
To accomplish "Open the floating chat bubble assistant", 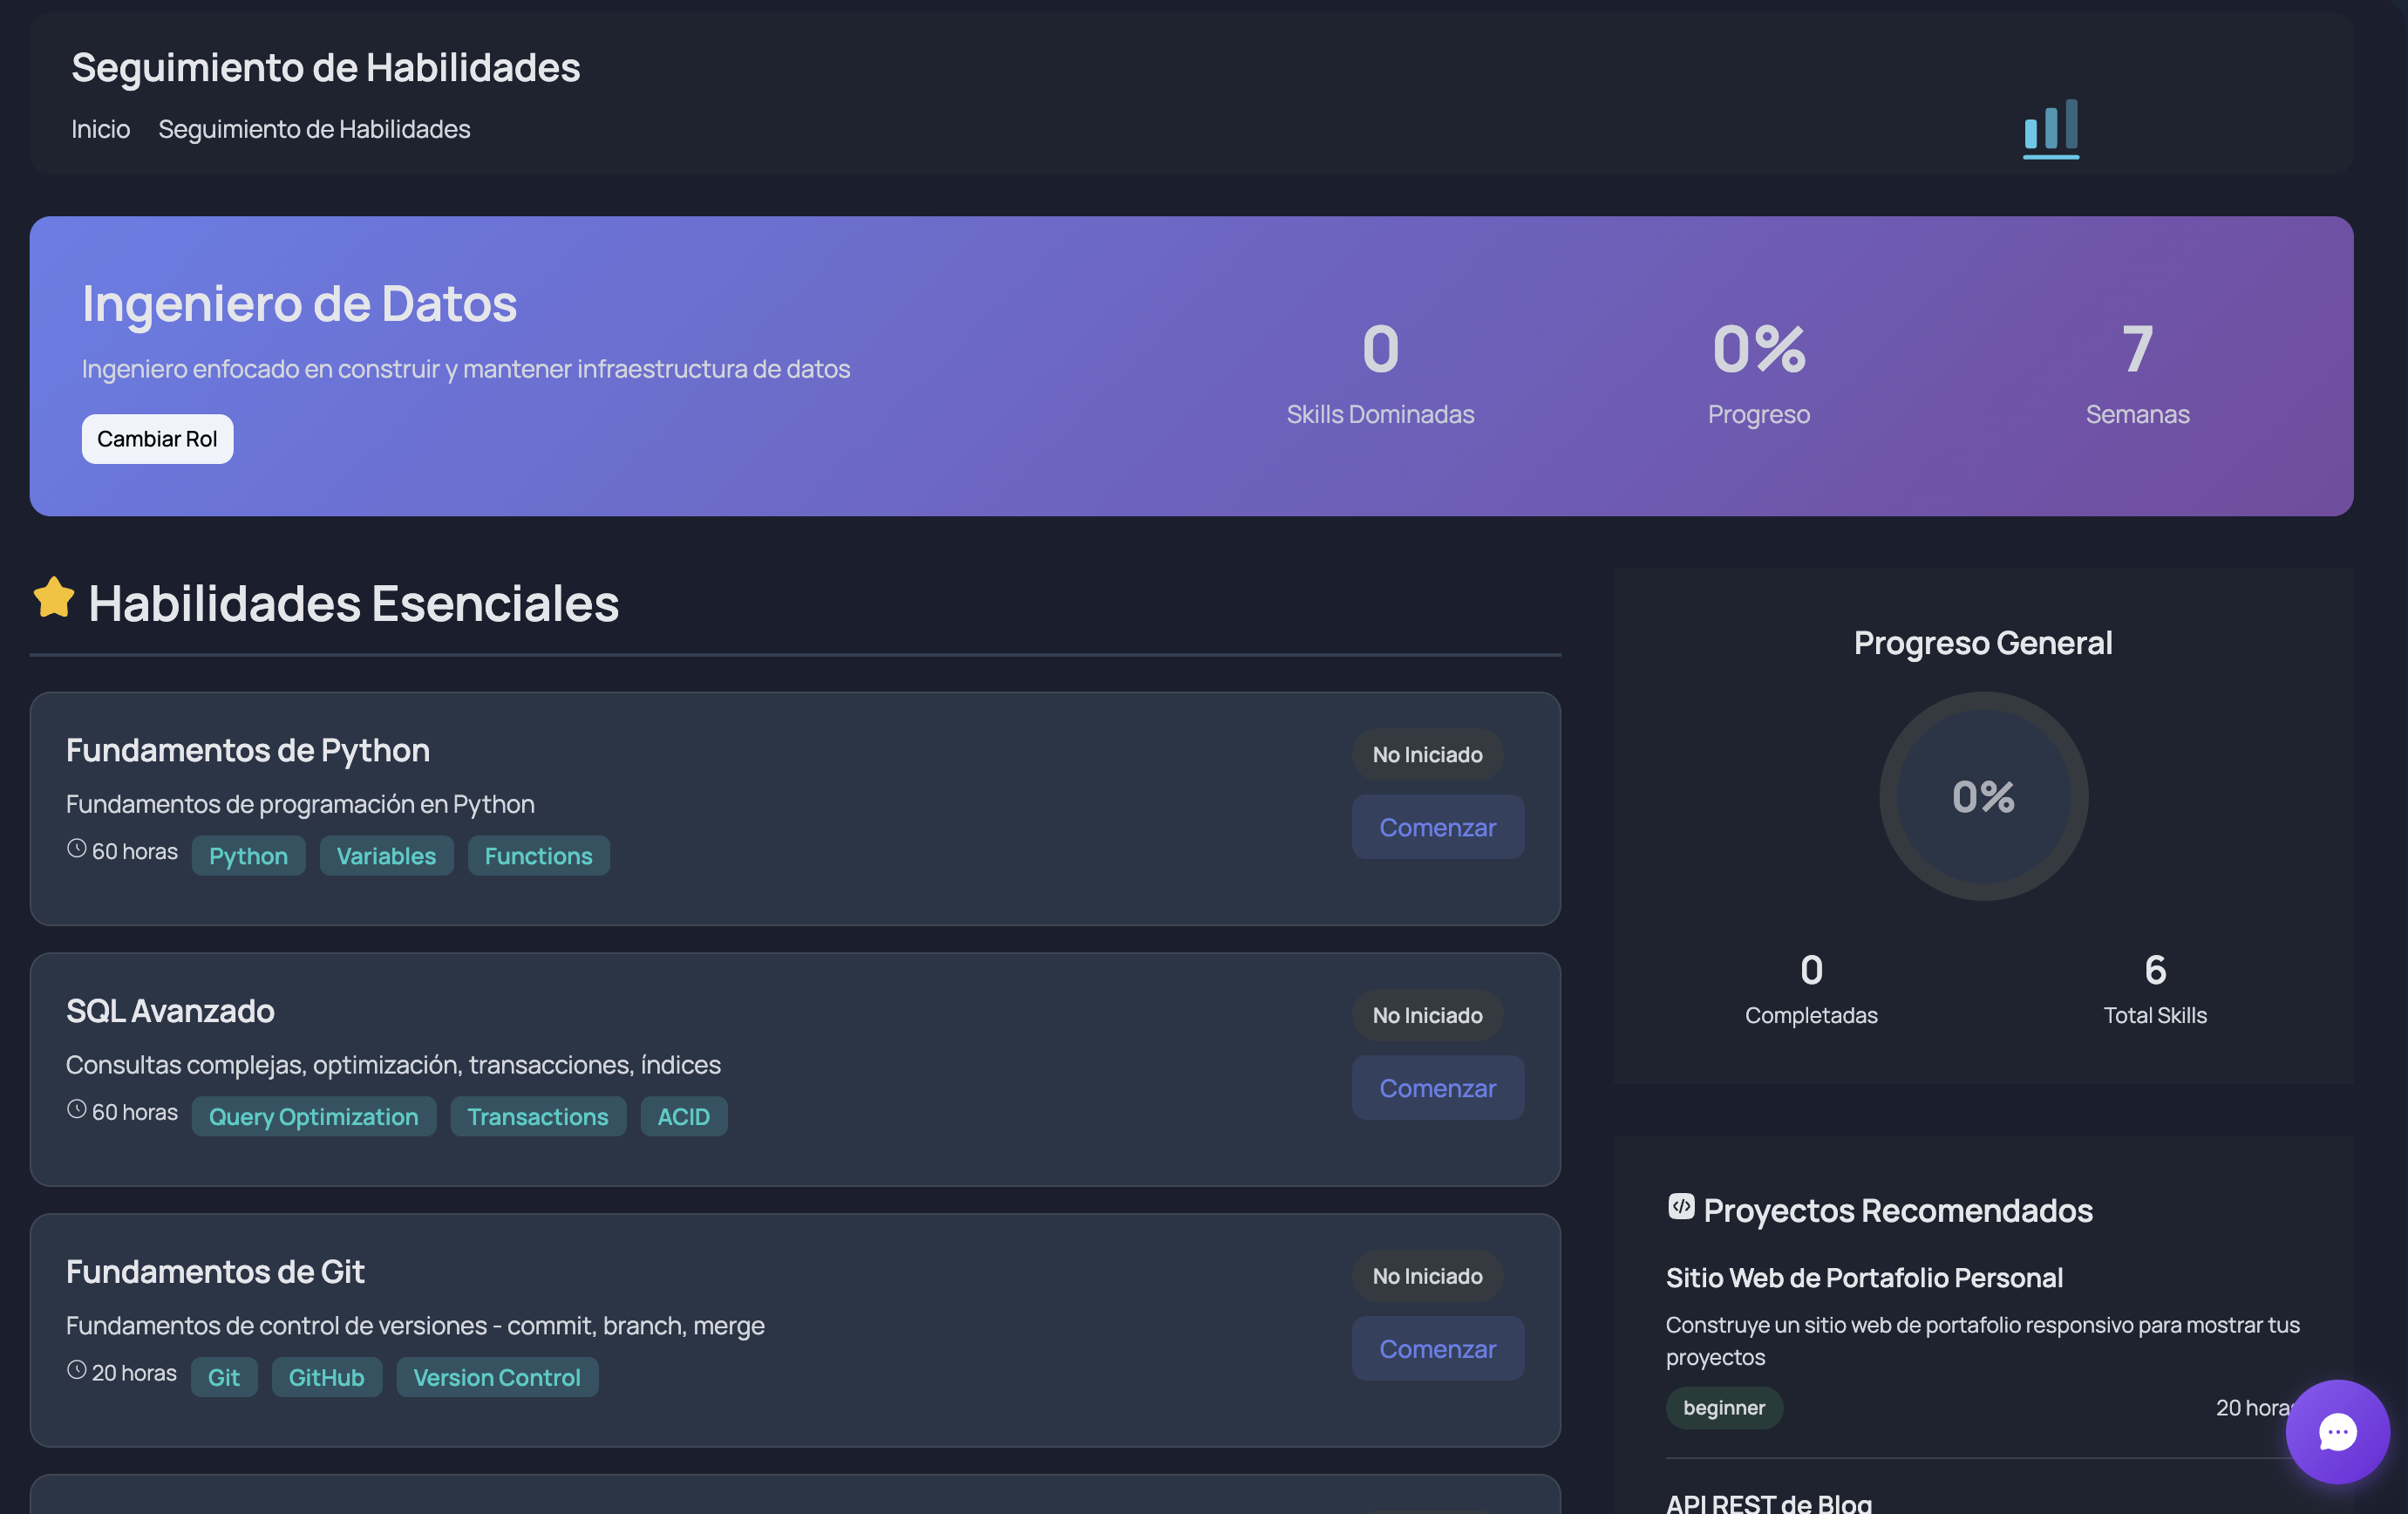I will click(x=2337, y=1432).
